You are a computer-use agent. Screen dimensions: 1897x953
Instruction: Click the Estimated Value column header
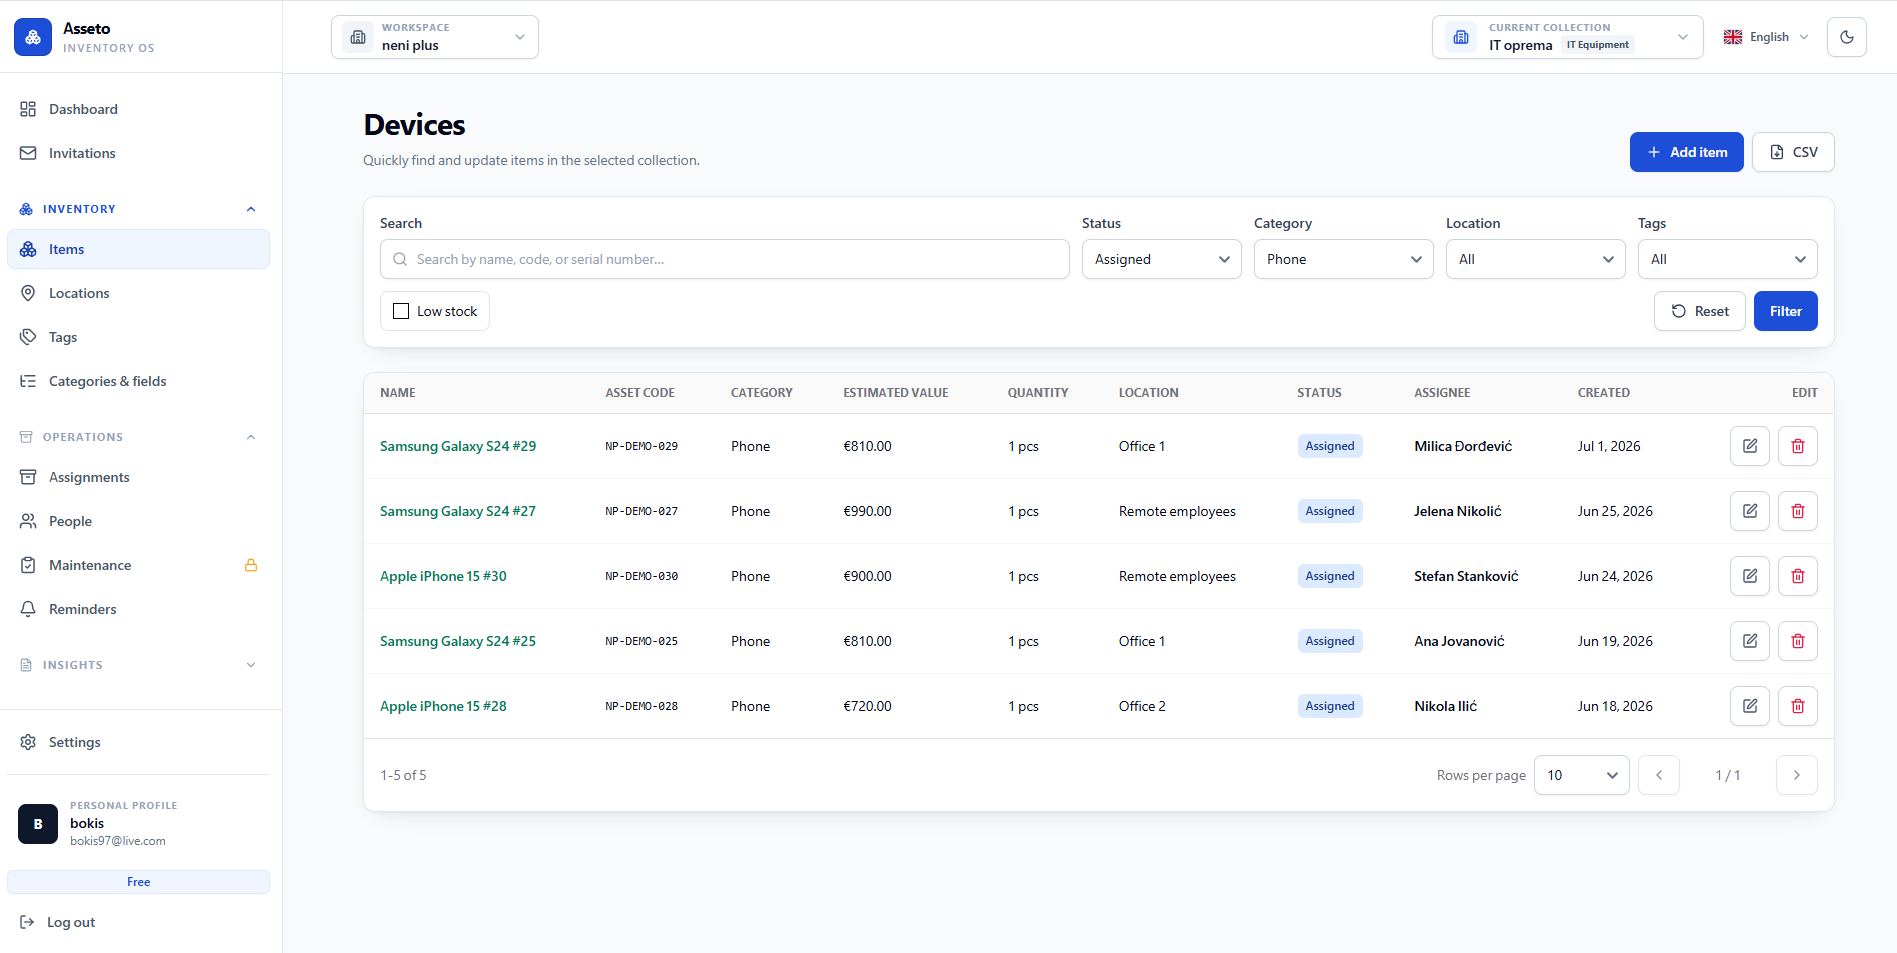point(895,393)
